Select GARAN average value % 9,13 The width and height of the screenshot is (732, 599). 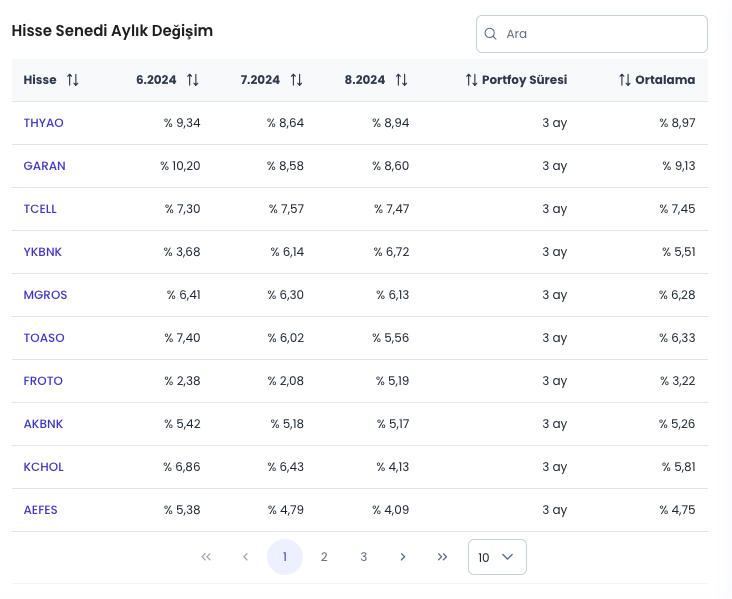pyautogui.click(x=679, y=166)
